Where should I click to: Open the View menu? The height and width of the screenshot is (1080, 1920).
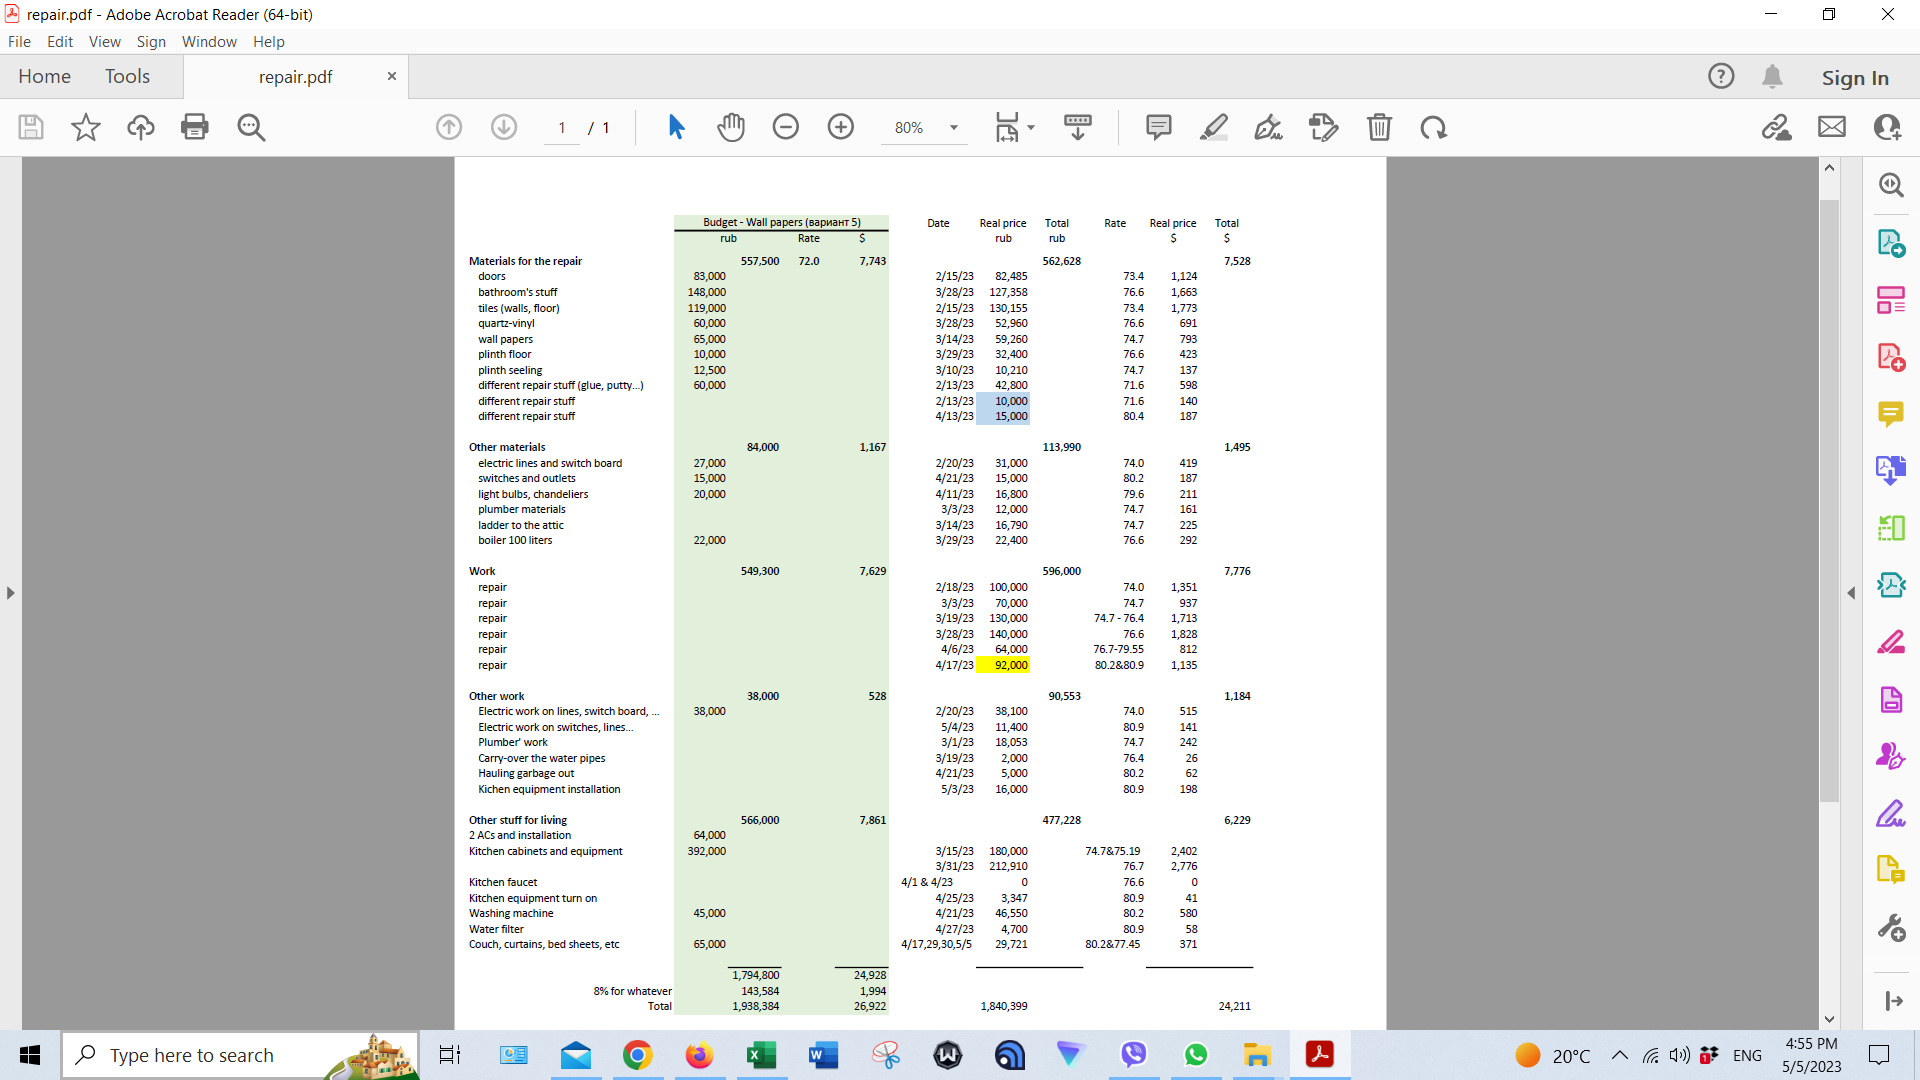click(104, 41)
